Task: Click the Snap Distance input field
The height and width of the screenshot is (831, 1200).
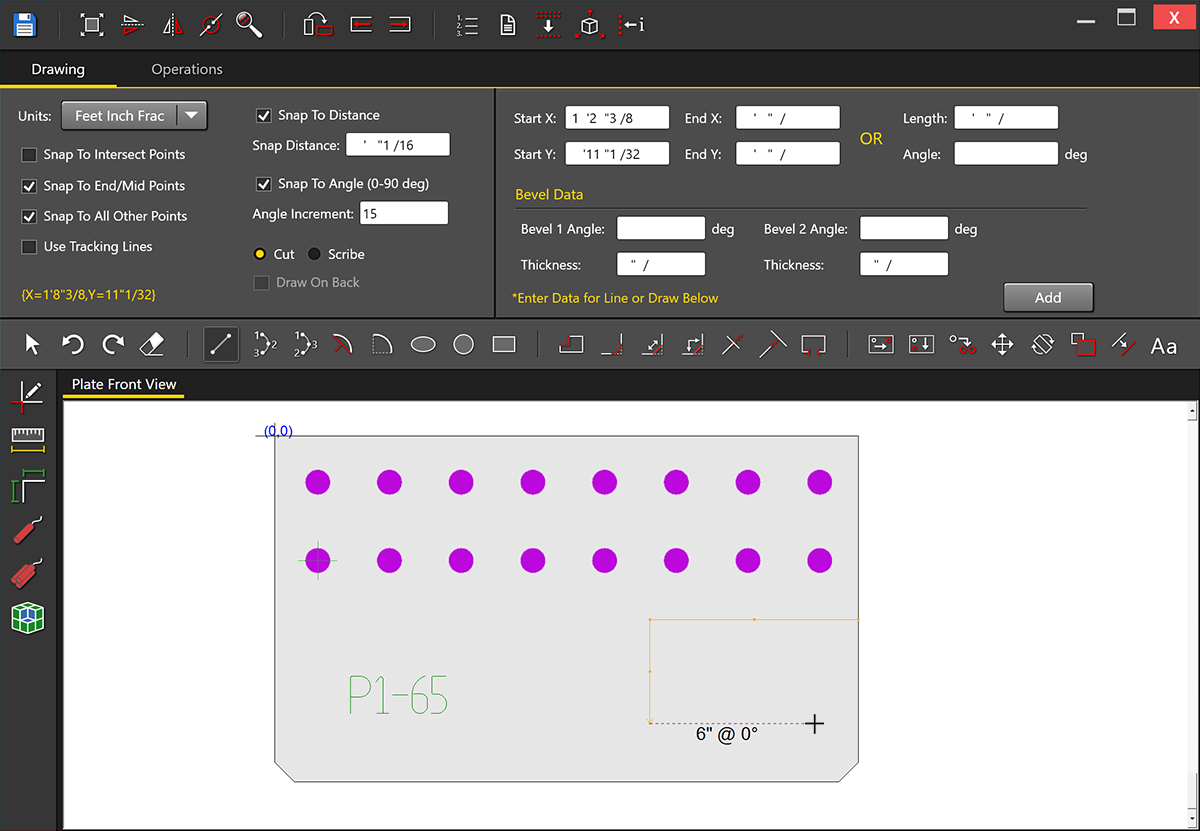Action: point(398,145)
